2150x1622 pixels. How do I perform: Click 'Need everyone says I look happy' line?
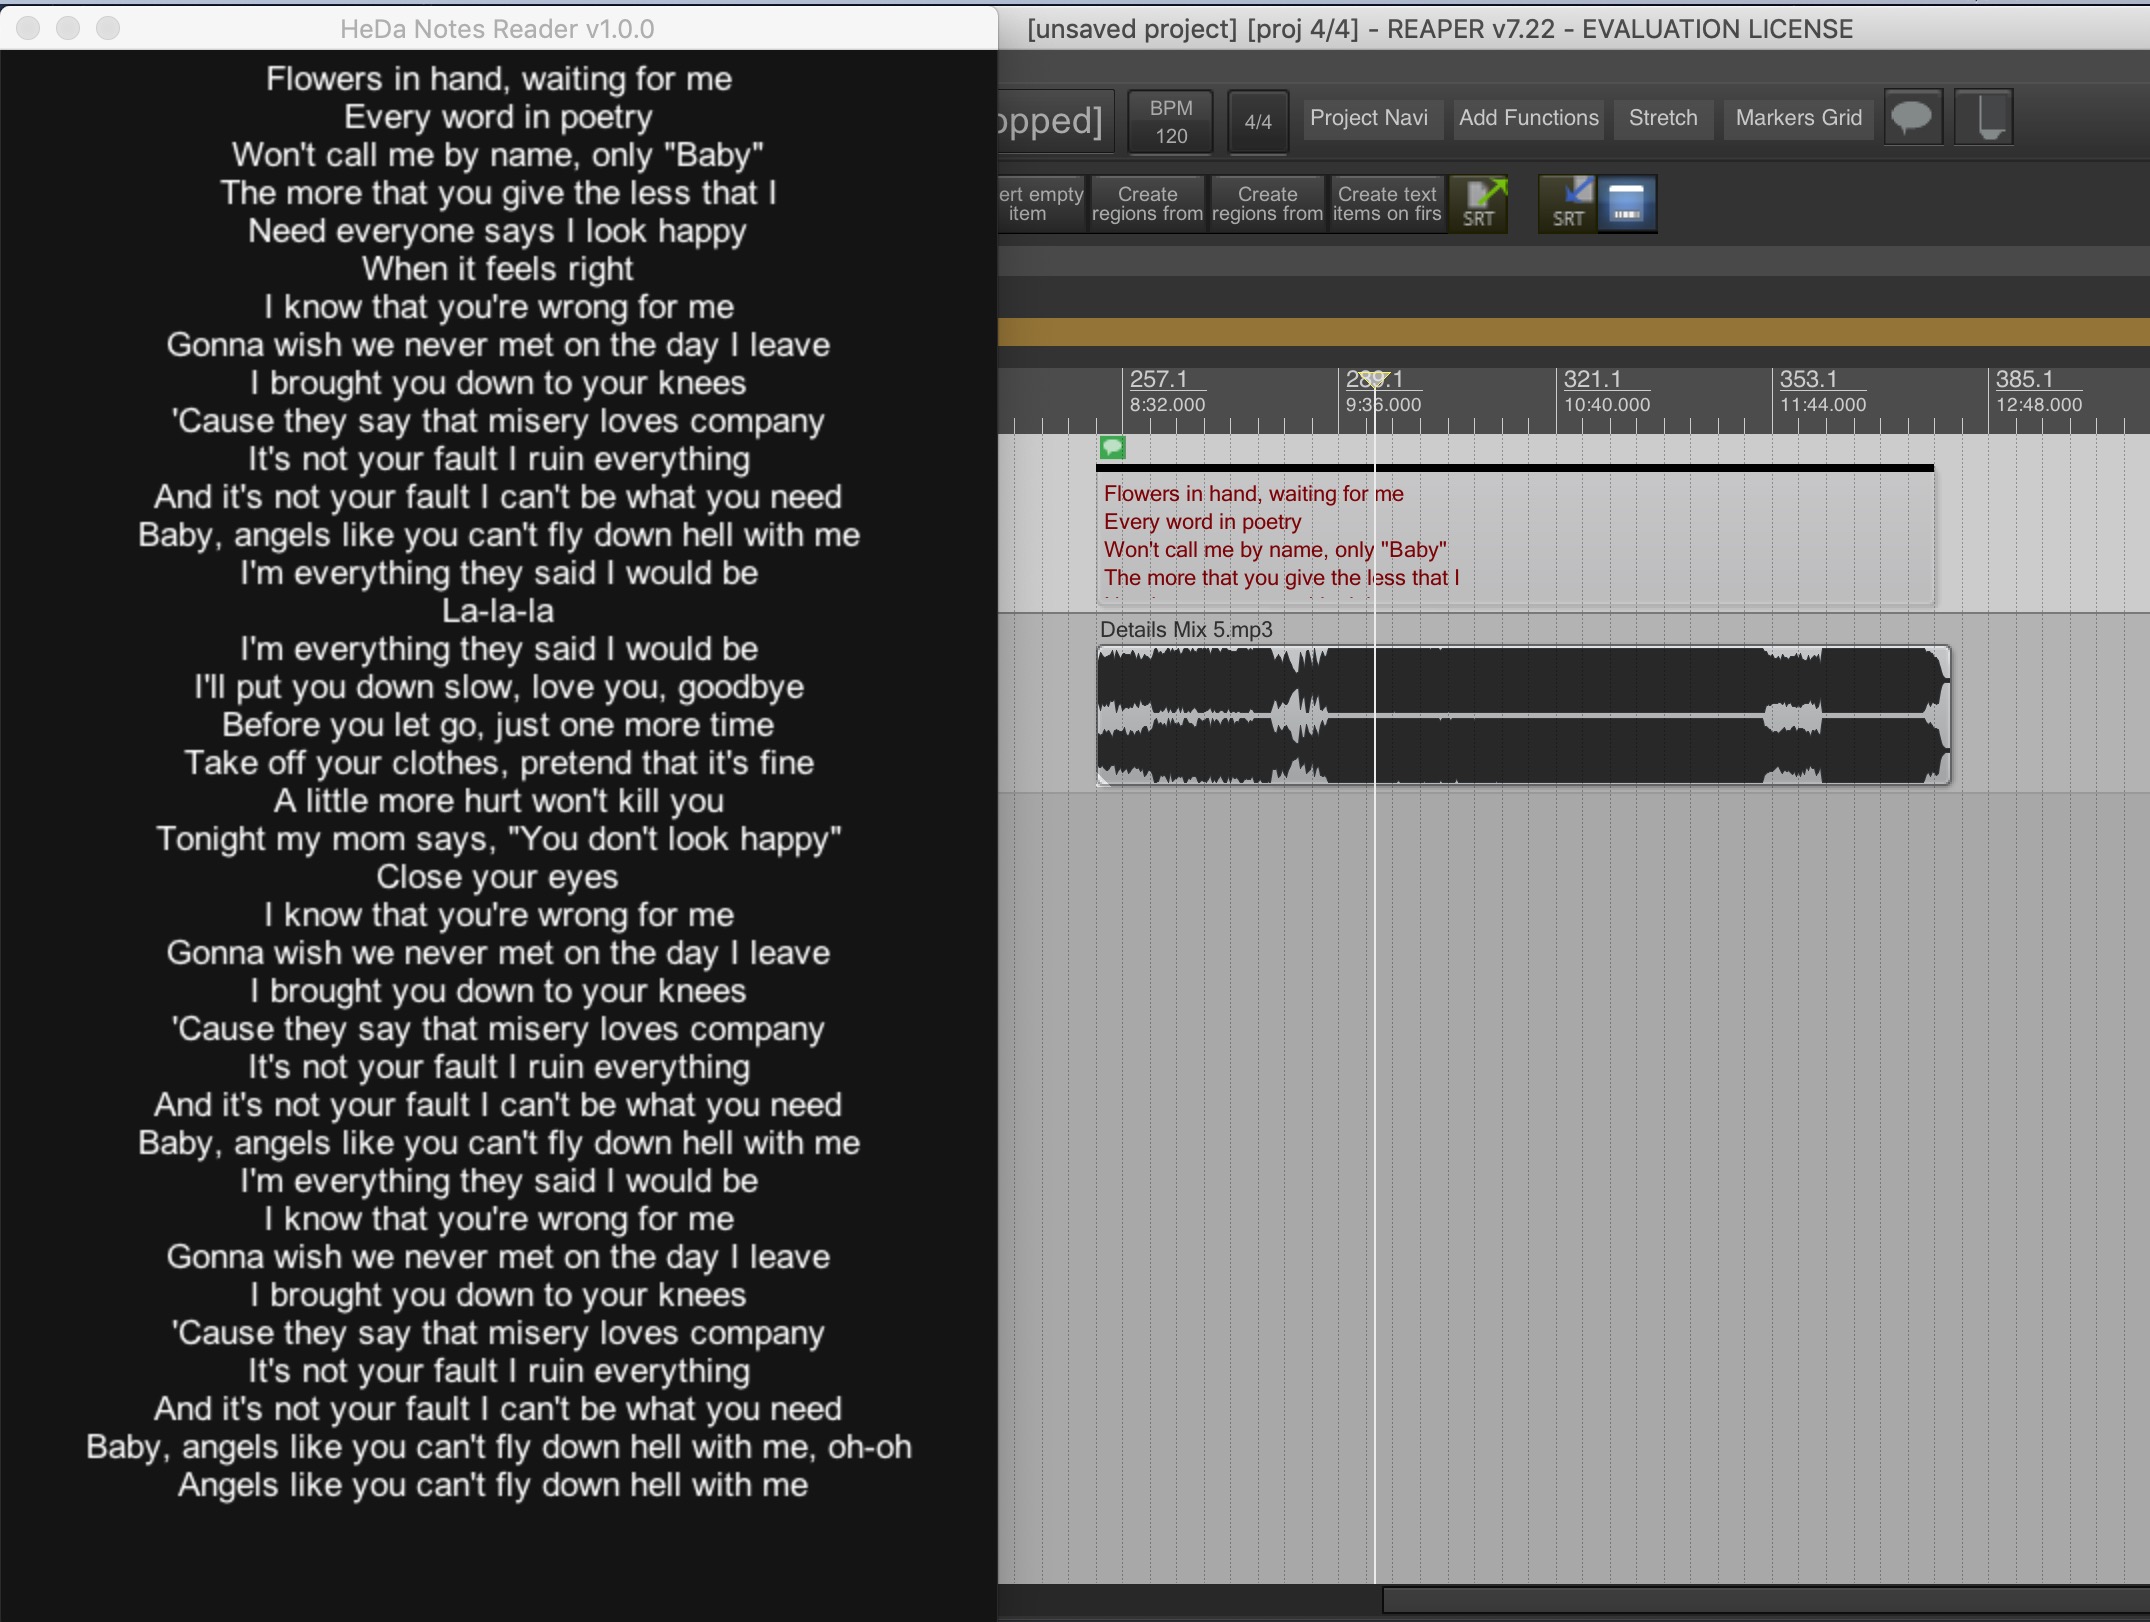[x=498, y=231]
